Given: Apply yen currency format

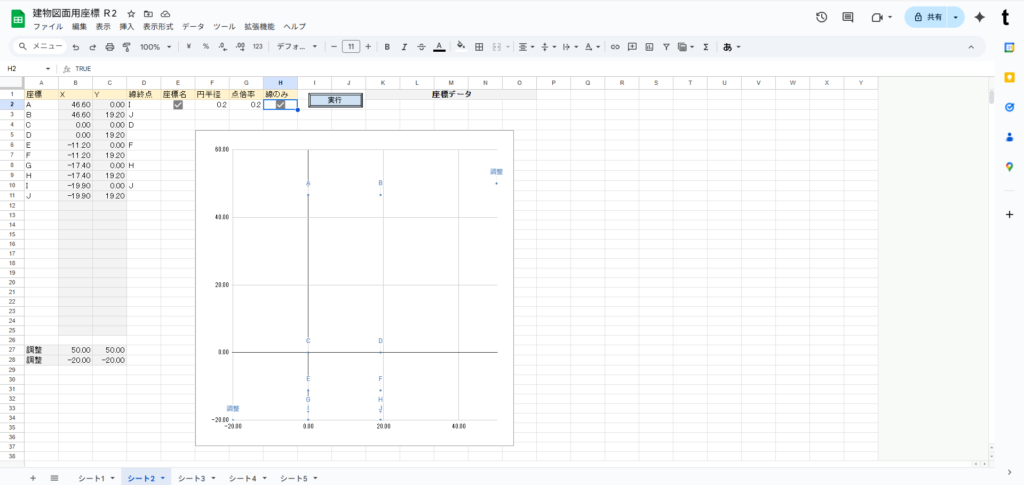Looking at the screenshot, I should 189,47.
